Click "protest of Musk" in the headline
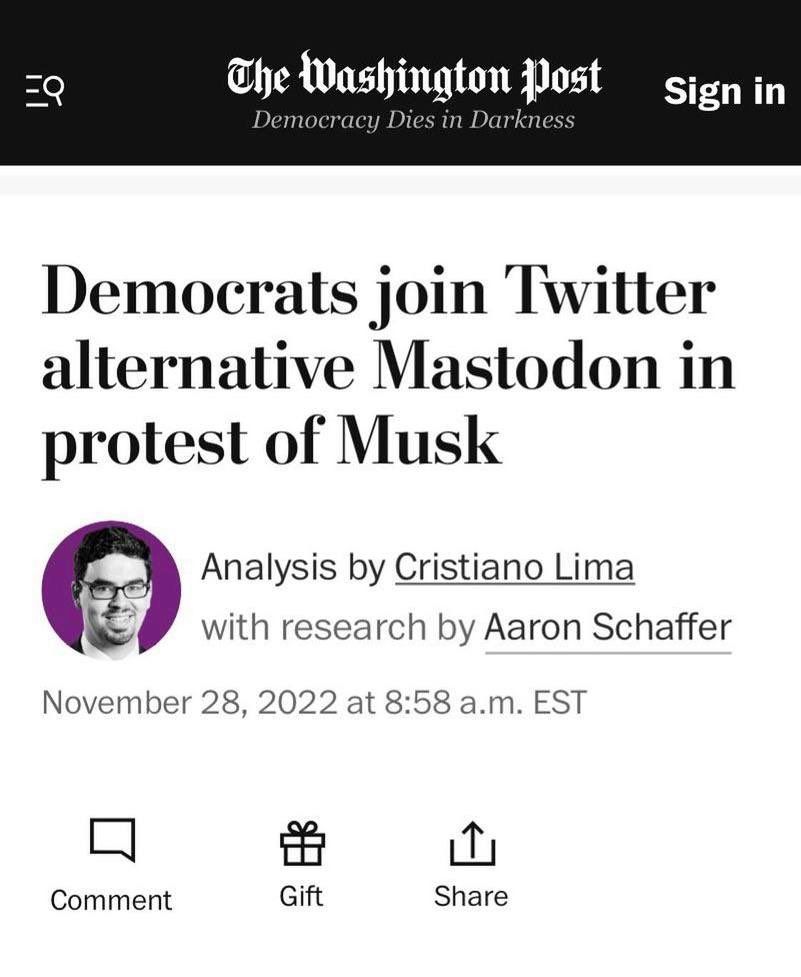Viewport: 801px width, 977px height. [270, 441]
